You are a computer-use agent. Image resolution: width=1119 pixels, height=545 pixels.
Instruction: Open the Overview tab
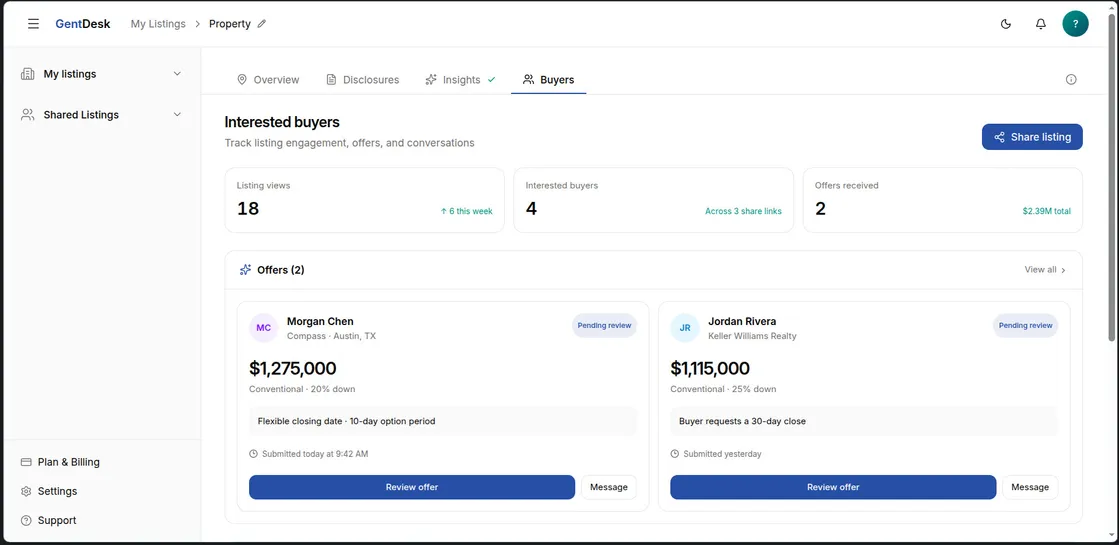(x=268, y=79)
